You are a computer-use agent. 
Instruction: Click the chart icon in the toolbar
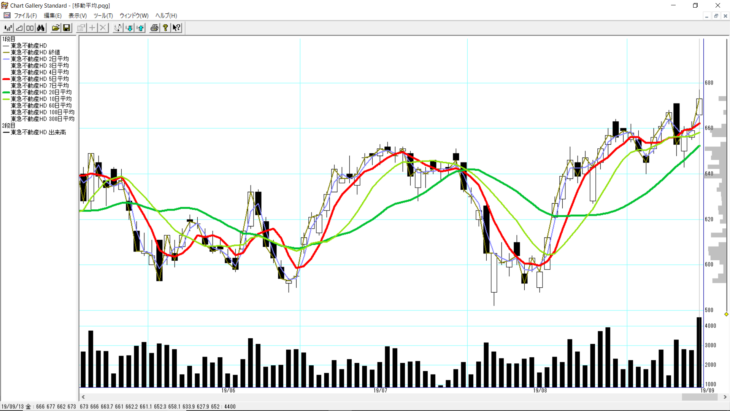[8, 27]
